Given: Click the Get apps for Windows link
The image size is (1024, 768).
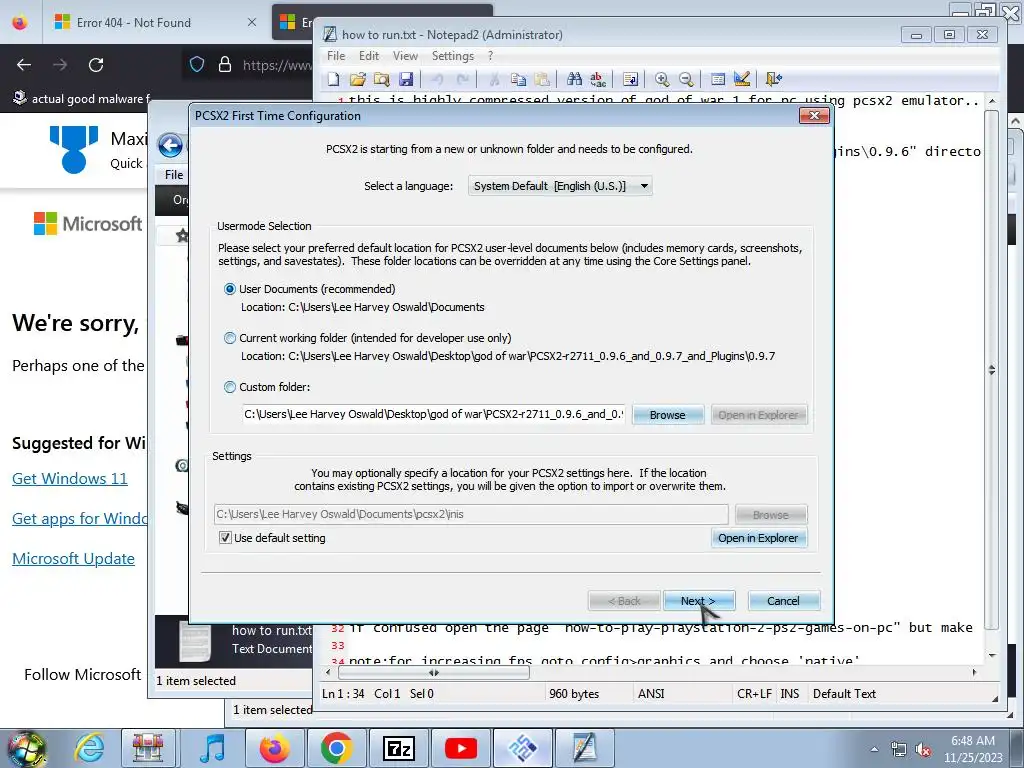Looking at the screenshot, I should point(80,519).
